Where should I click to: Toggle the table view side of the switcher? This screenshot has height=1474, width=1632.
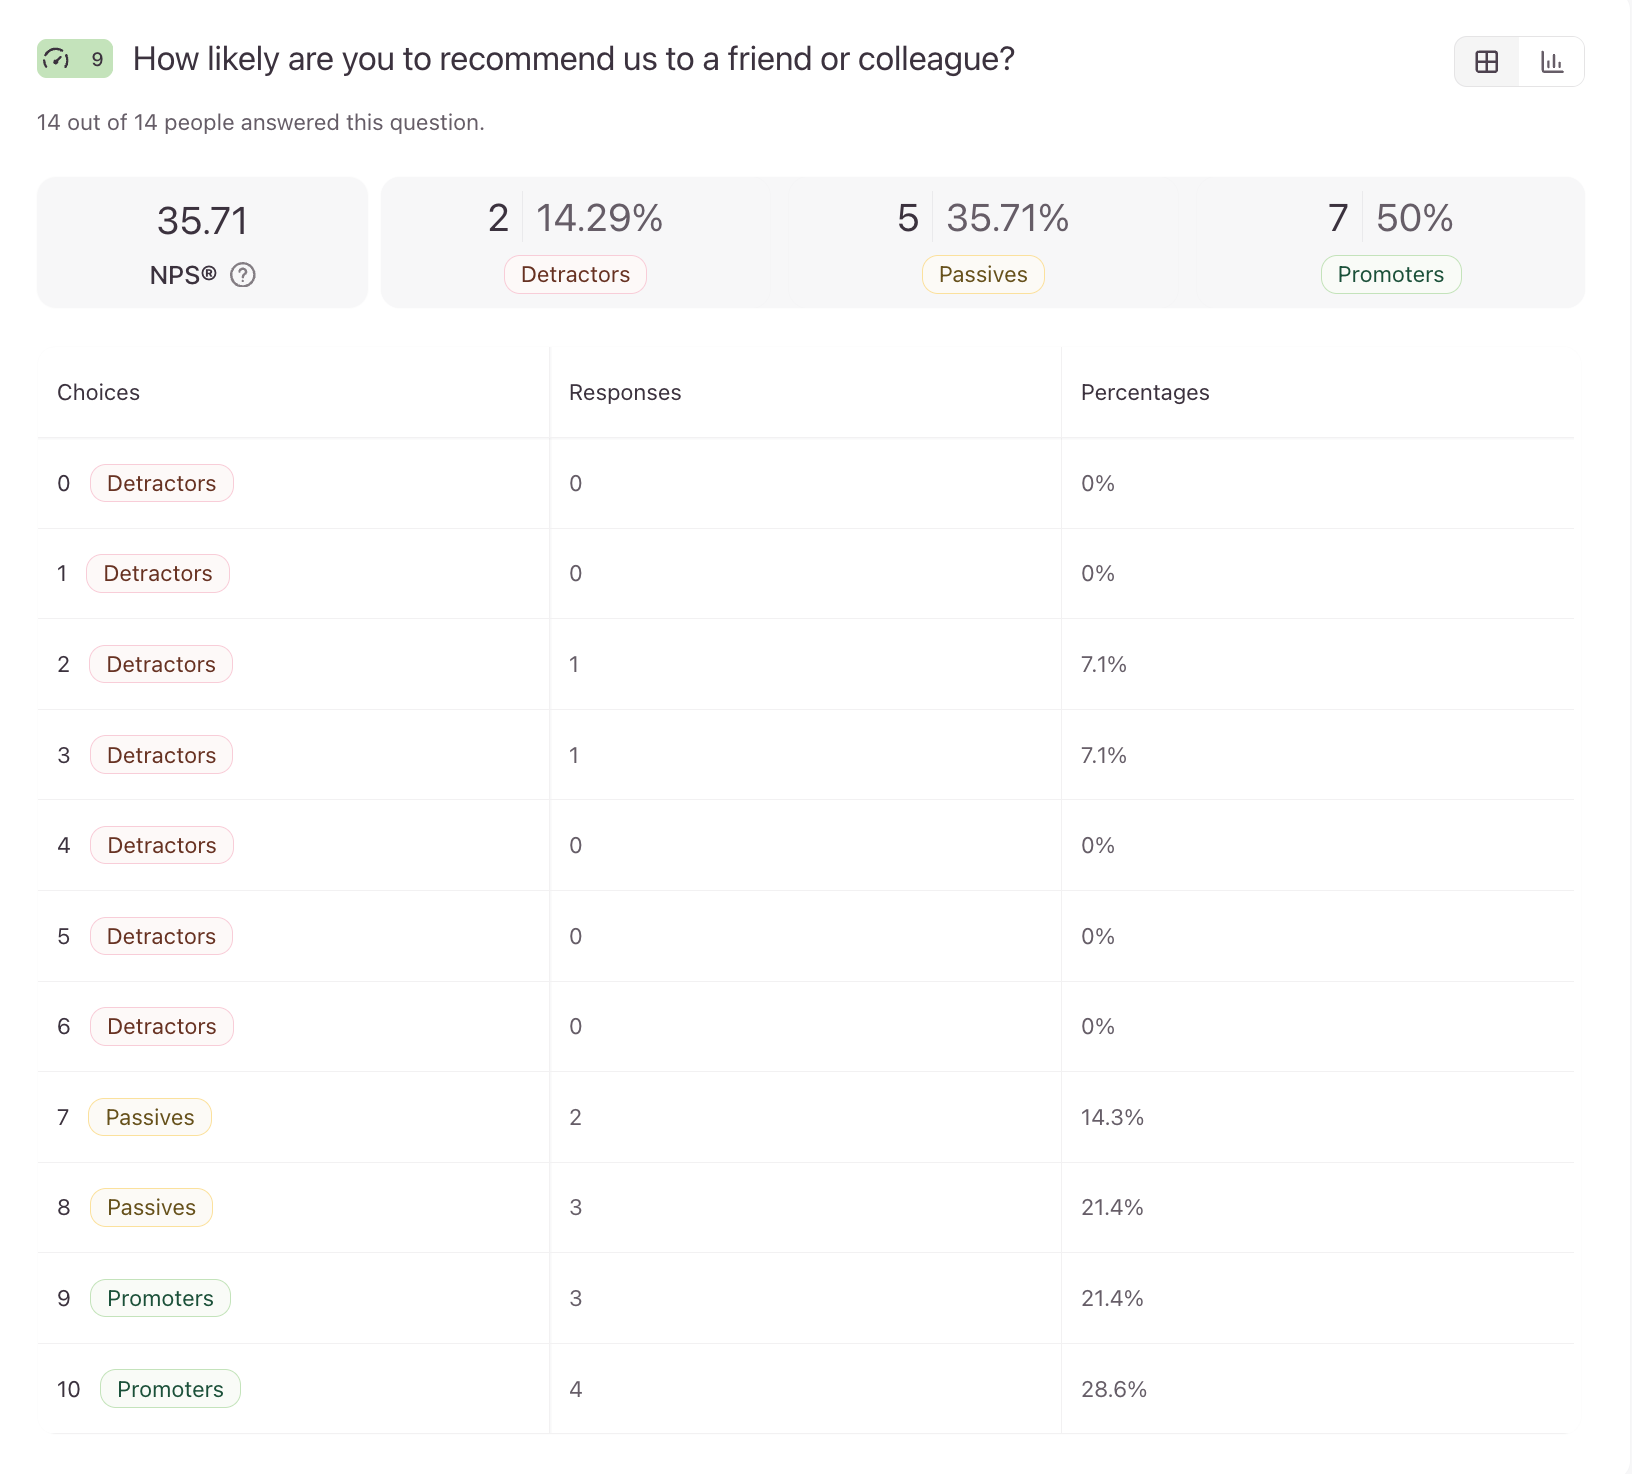1486,61
